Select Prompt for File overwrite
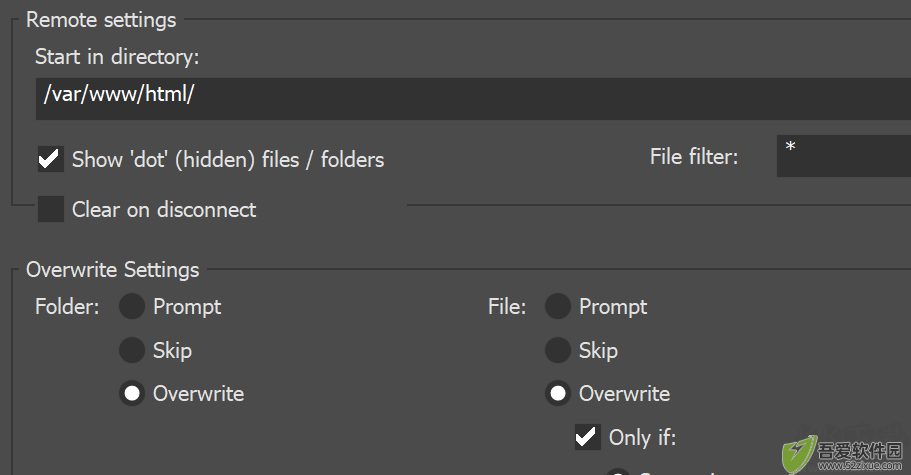Image resolution: width=911 pixels, height=475 pixels. [x=558, y=306]
